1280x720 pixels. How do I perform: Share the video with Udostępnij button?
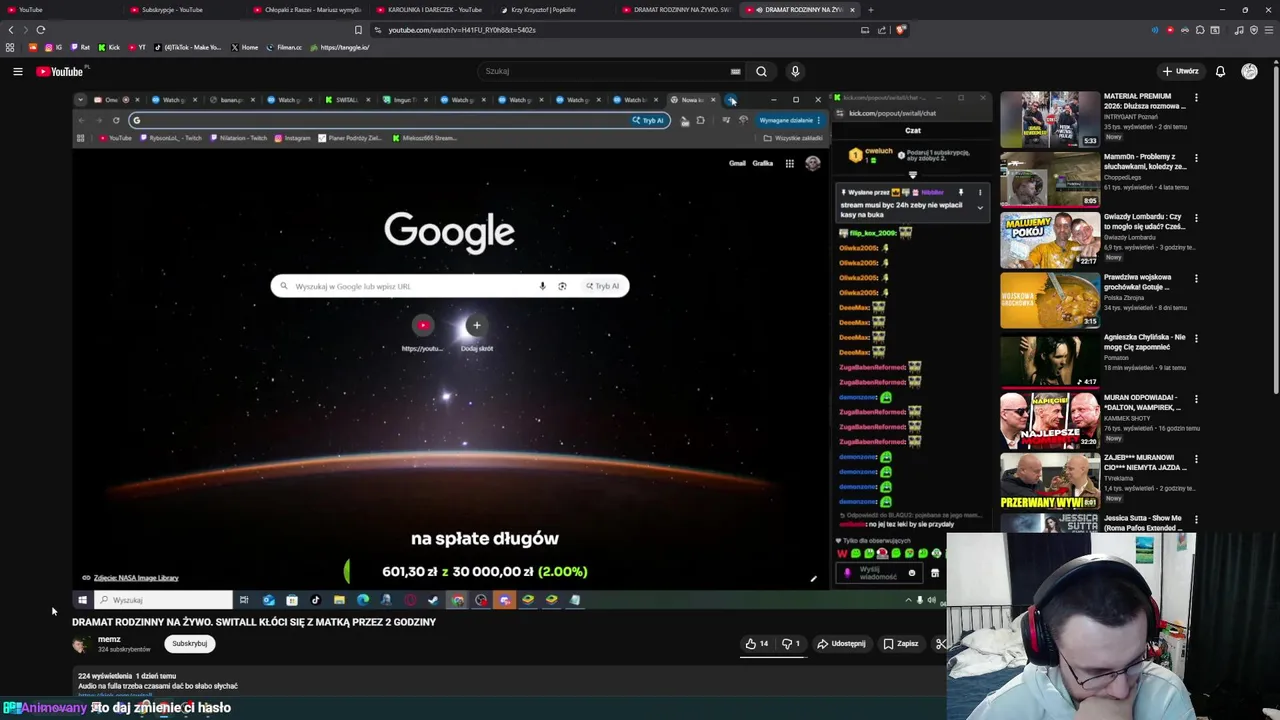(841, 644)
